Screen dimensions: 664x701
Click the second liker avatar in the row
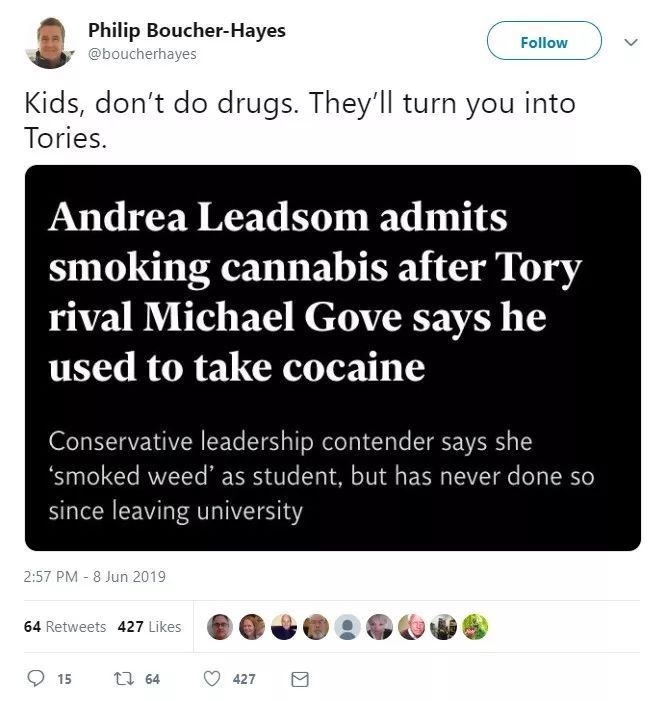(252, 627)
